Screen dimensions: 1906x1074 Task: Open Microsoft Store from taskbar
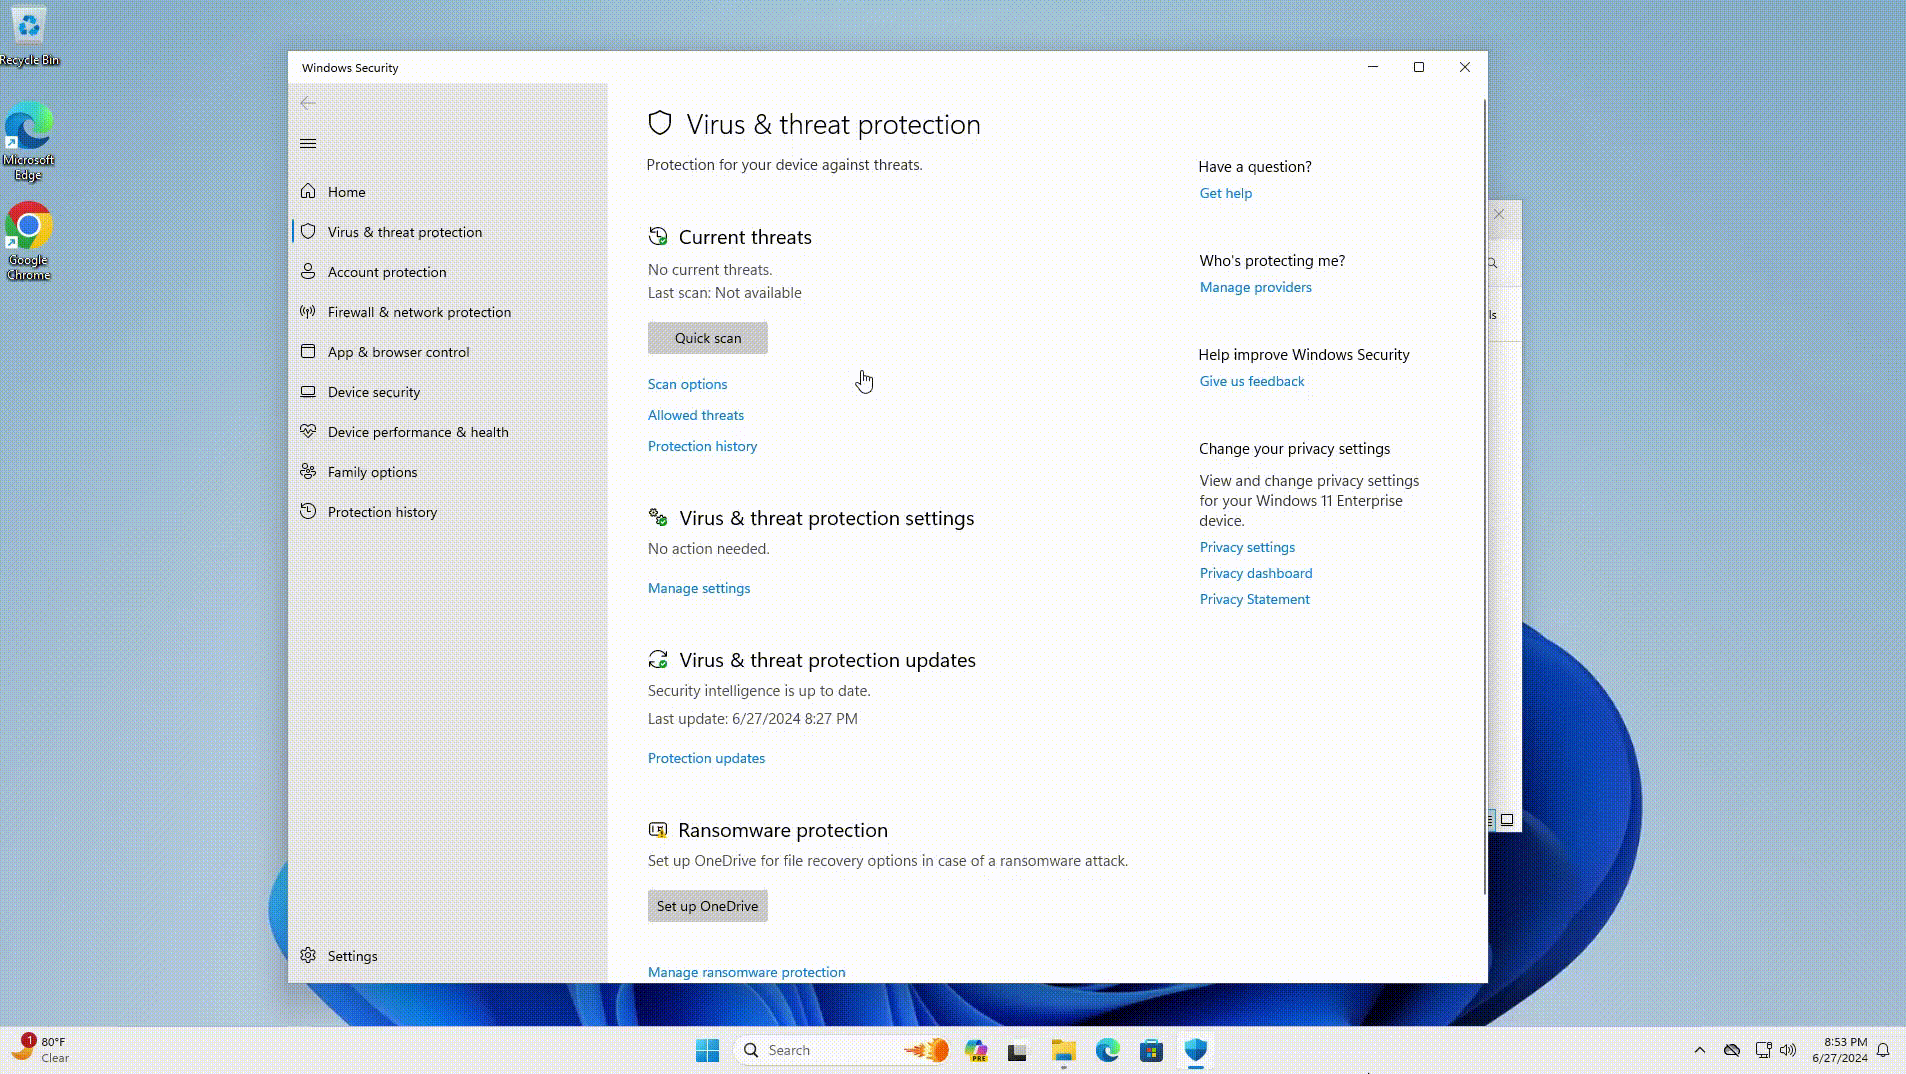[x=1151, y=1050]
